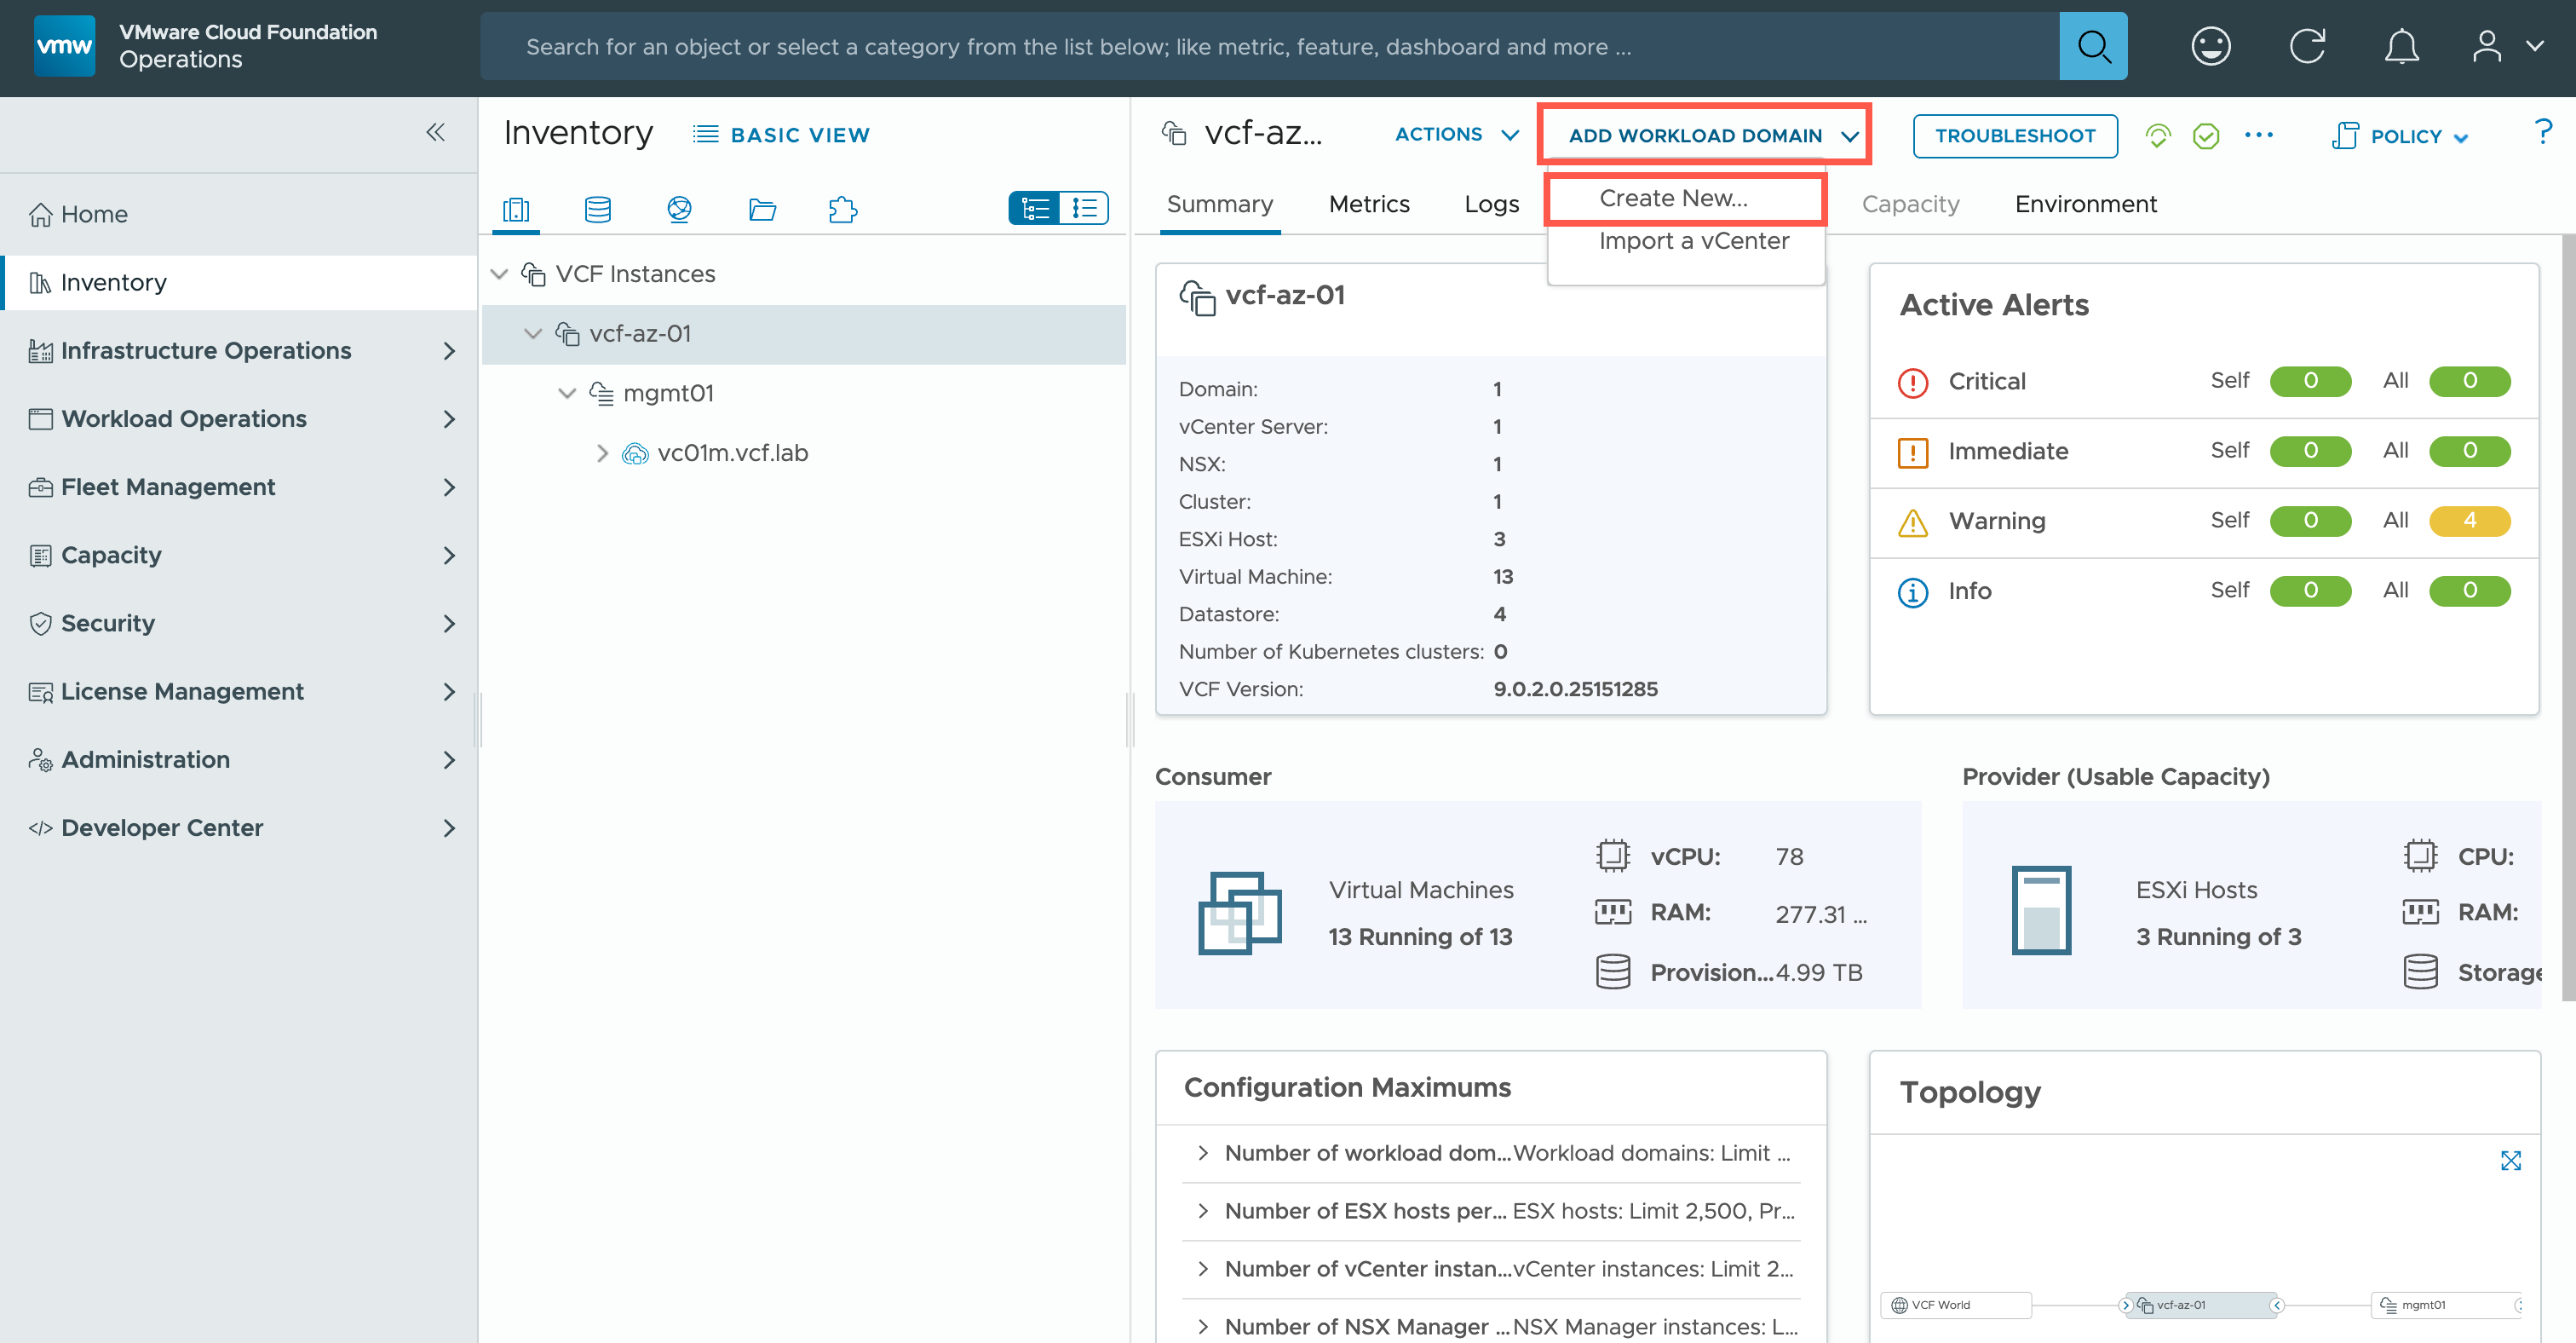Screen dimensions: 2576x1343
Task: Choose Import a vCenter menu option
Action: pyautogui.click(x=1693, y=241)
